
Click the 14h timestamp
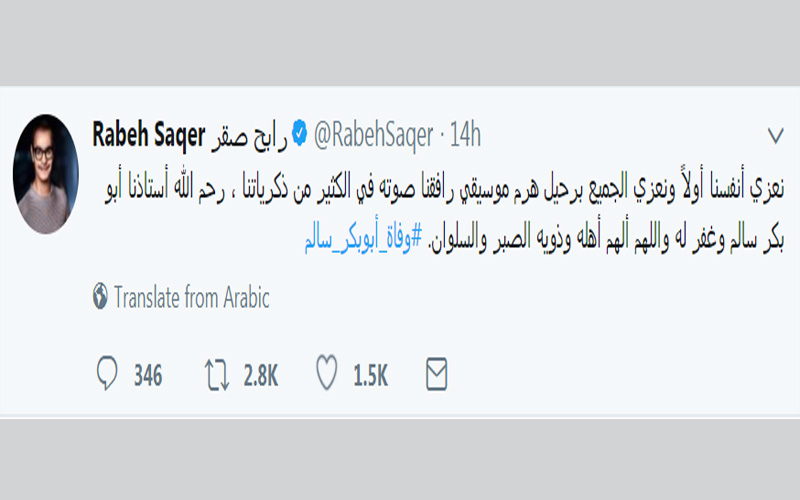pyautogui.click(x=465, y=134)
